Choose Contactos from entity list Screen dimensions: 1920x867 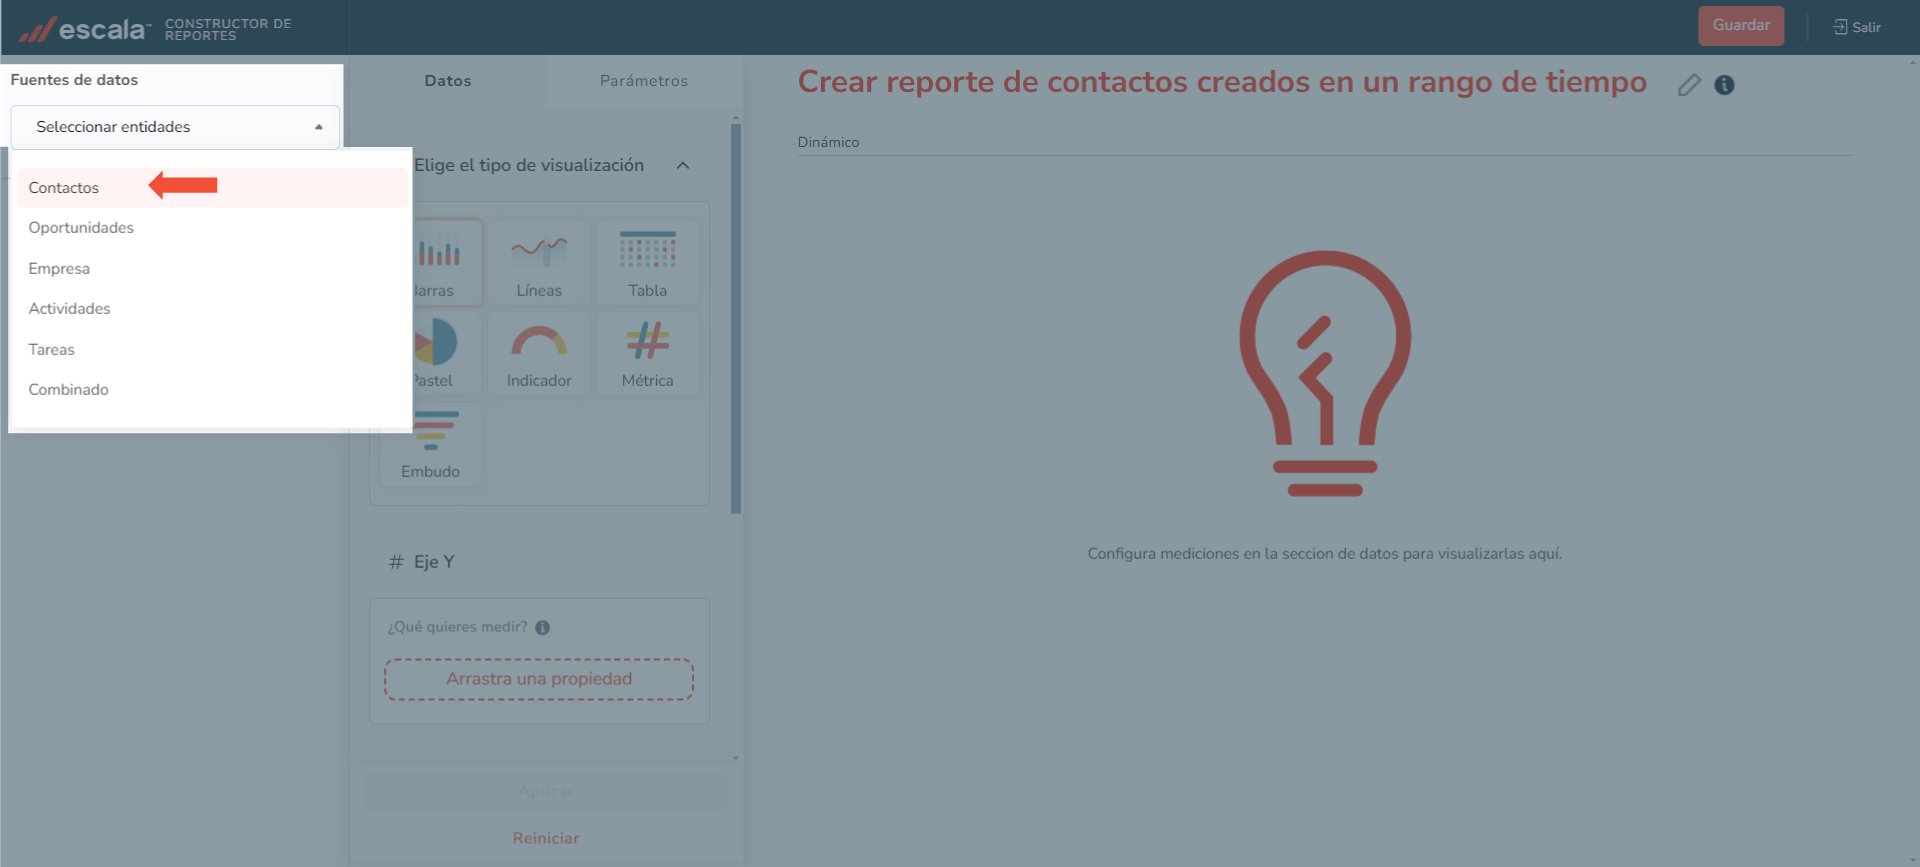click(213, 188)
